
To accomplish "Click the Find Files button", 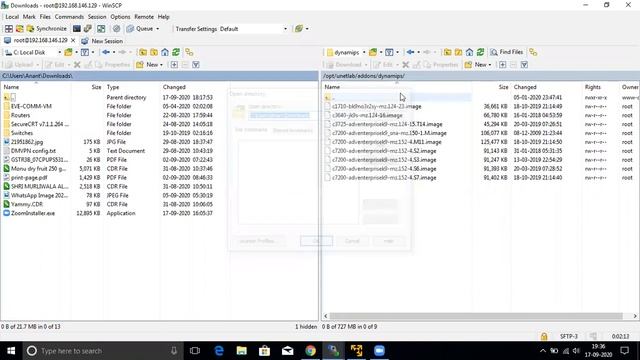I will pos(507,52).
